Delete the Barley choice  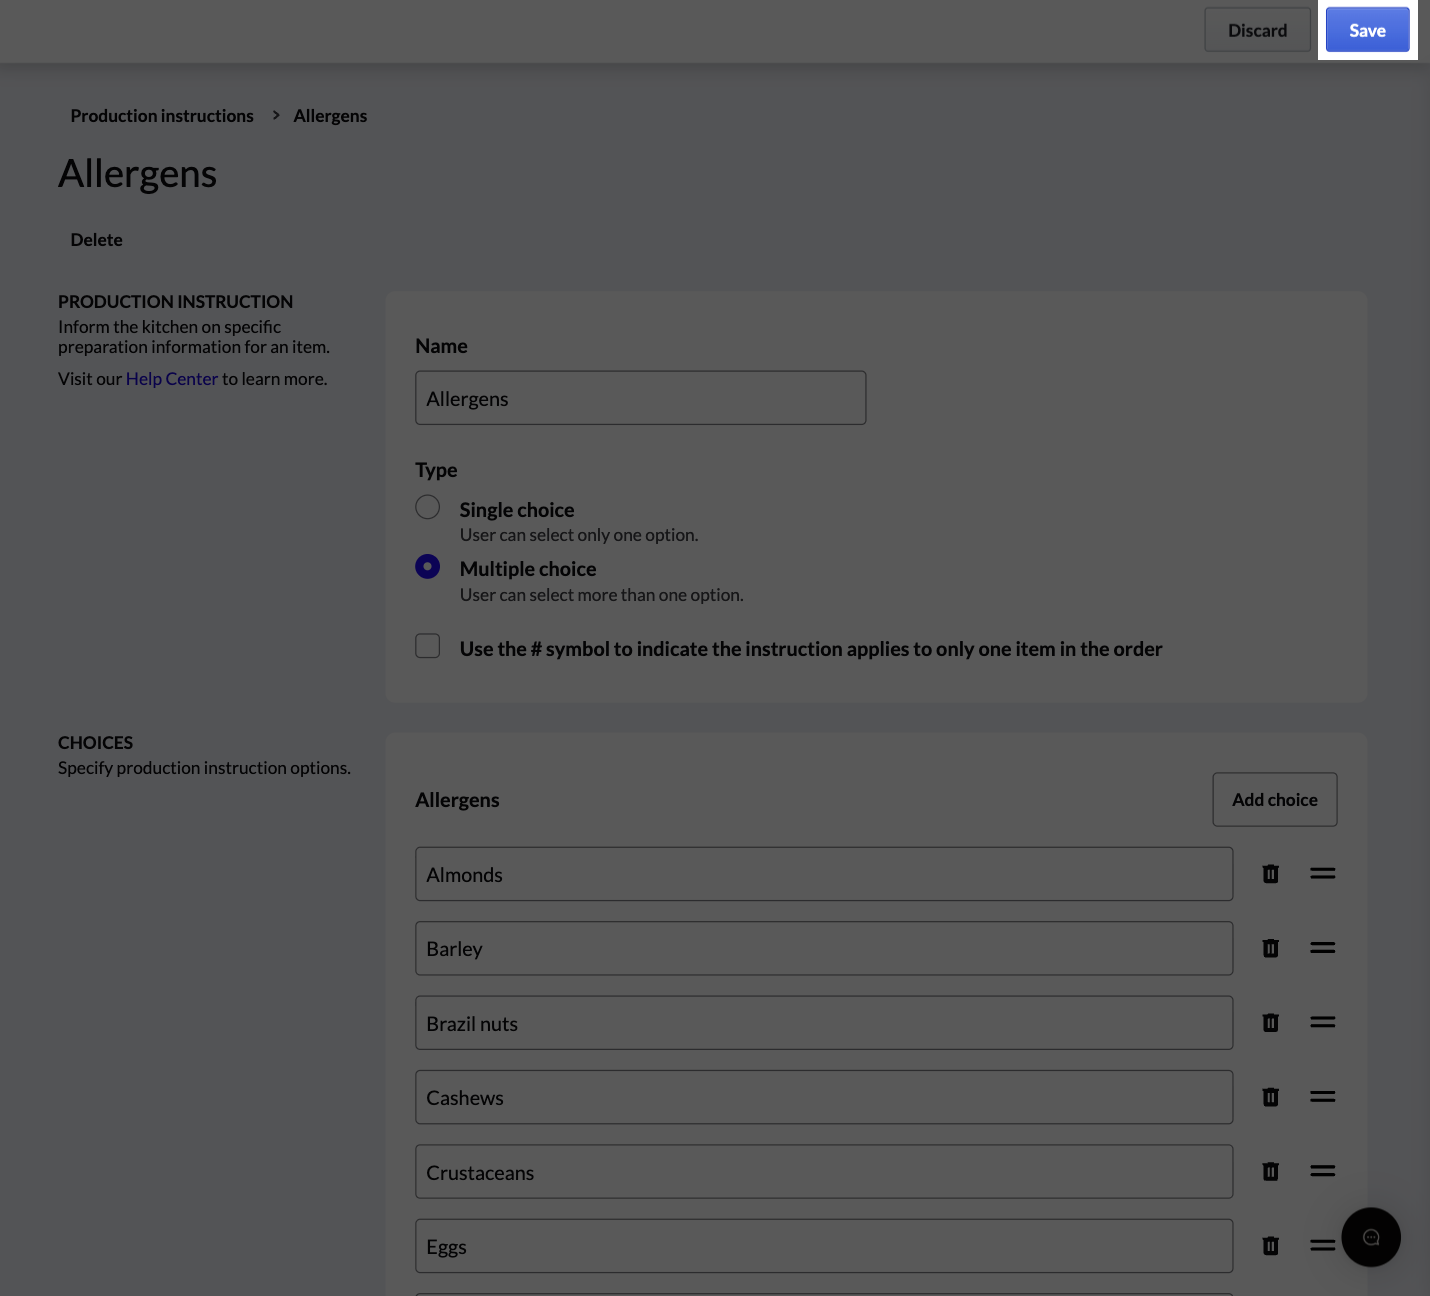click(1271, 948)
